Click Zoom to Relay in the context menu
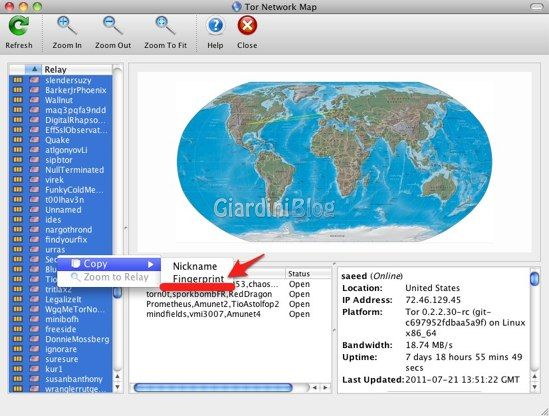 (x=109, y=277)
